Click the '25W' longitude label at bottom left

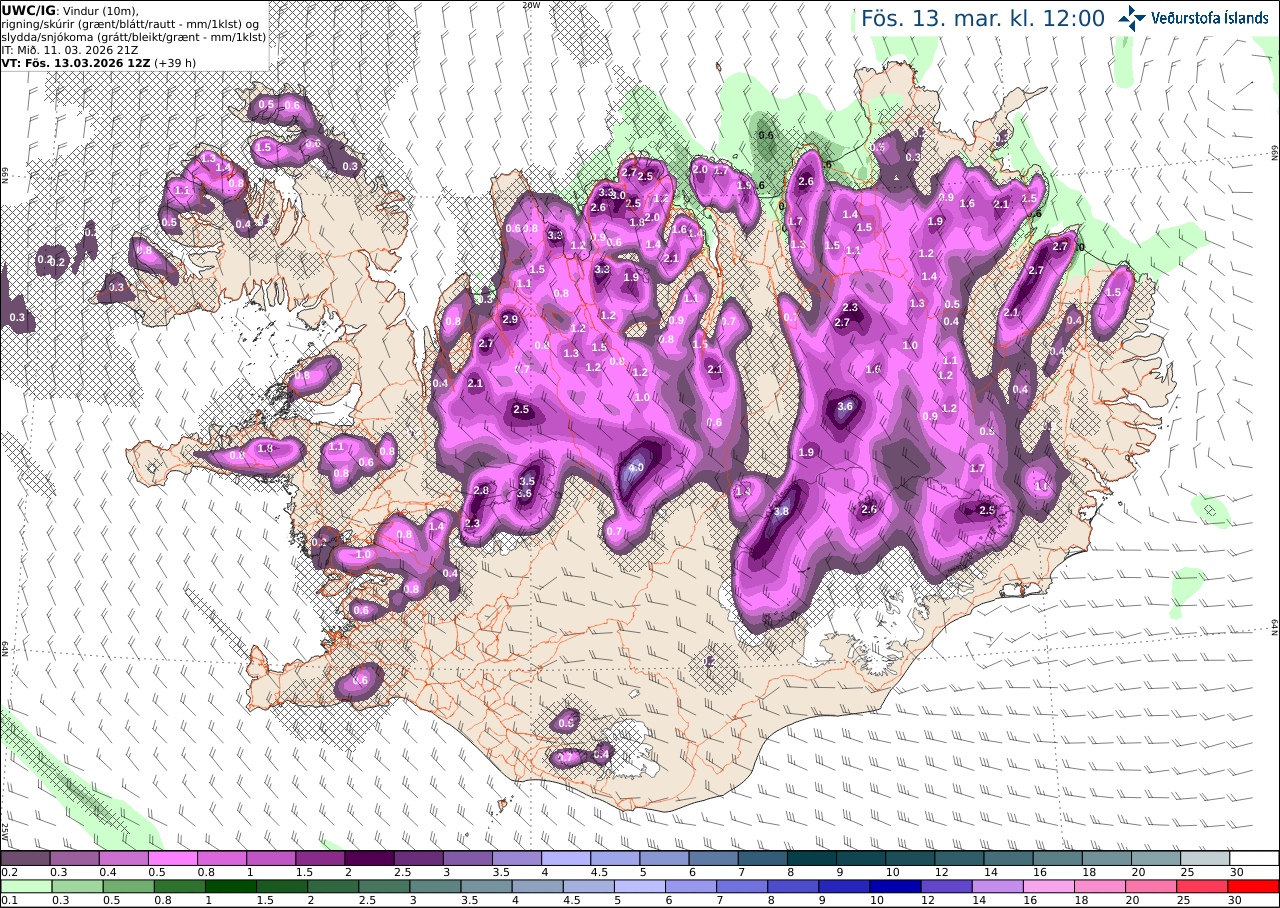5,830
